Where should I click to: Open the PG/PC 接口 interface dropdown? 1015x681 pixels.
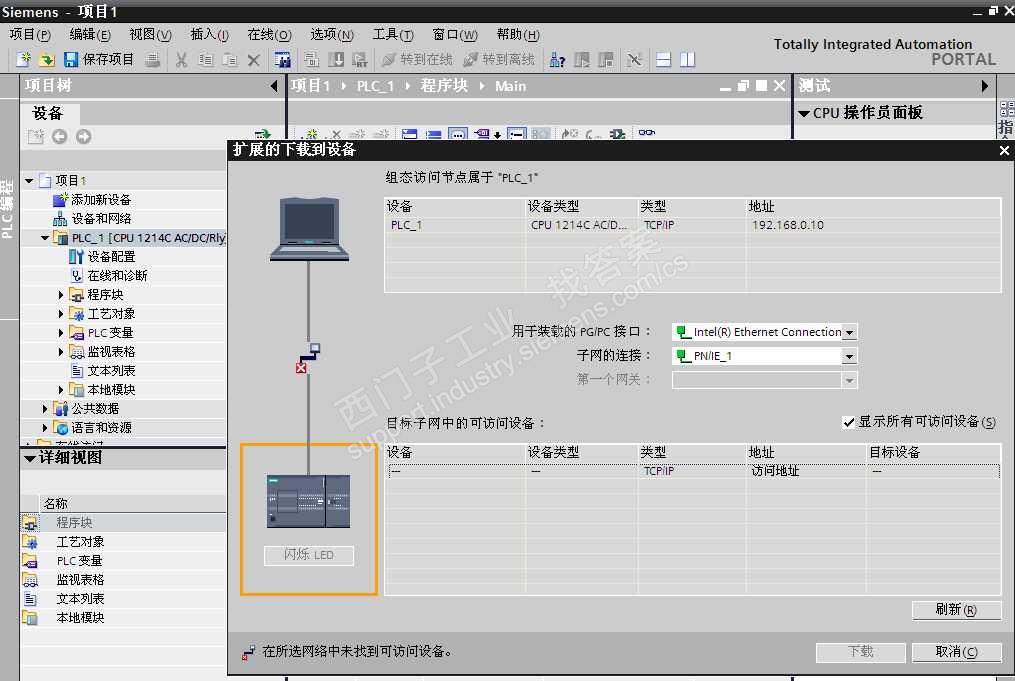(849, 333)
